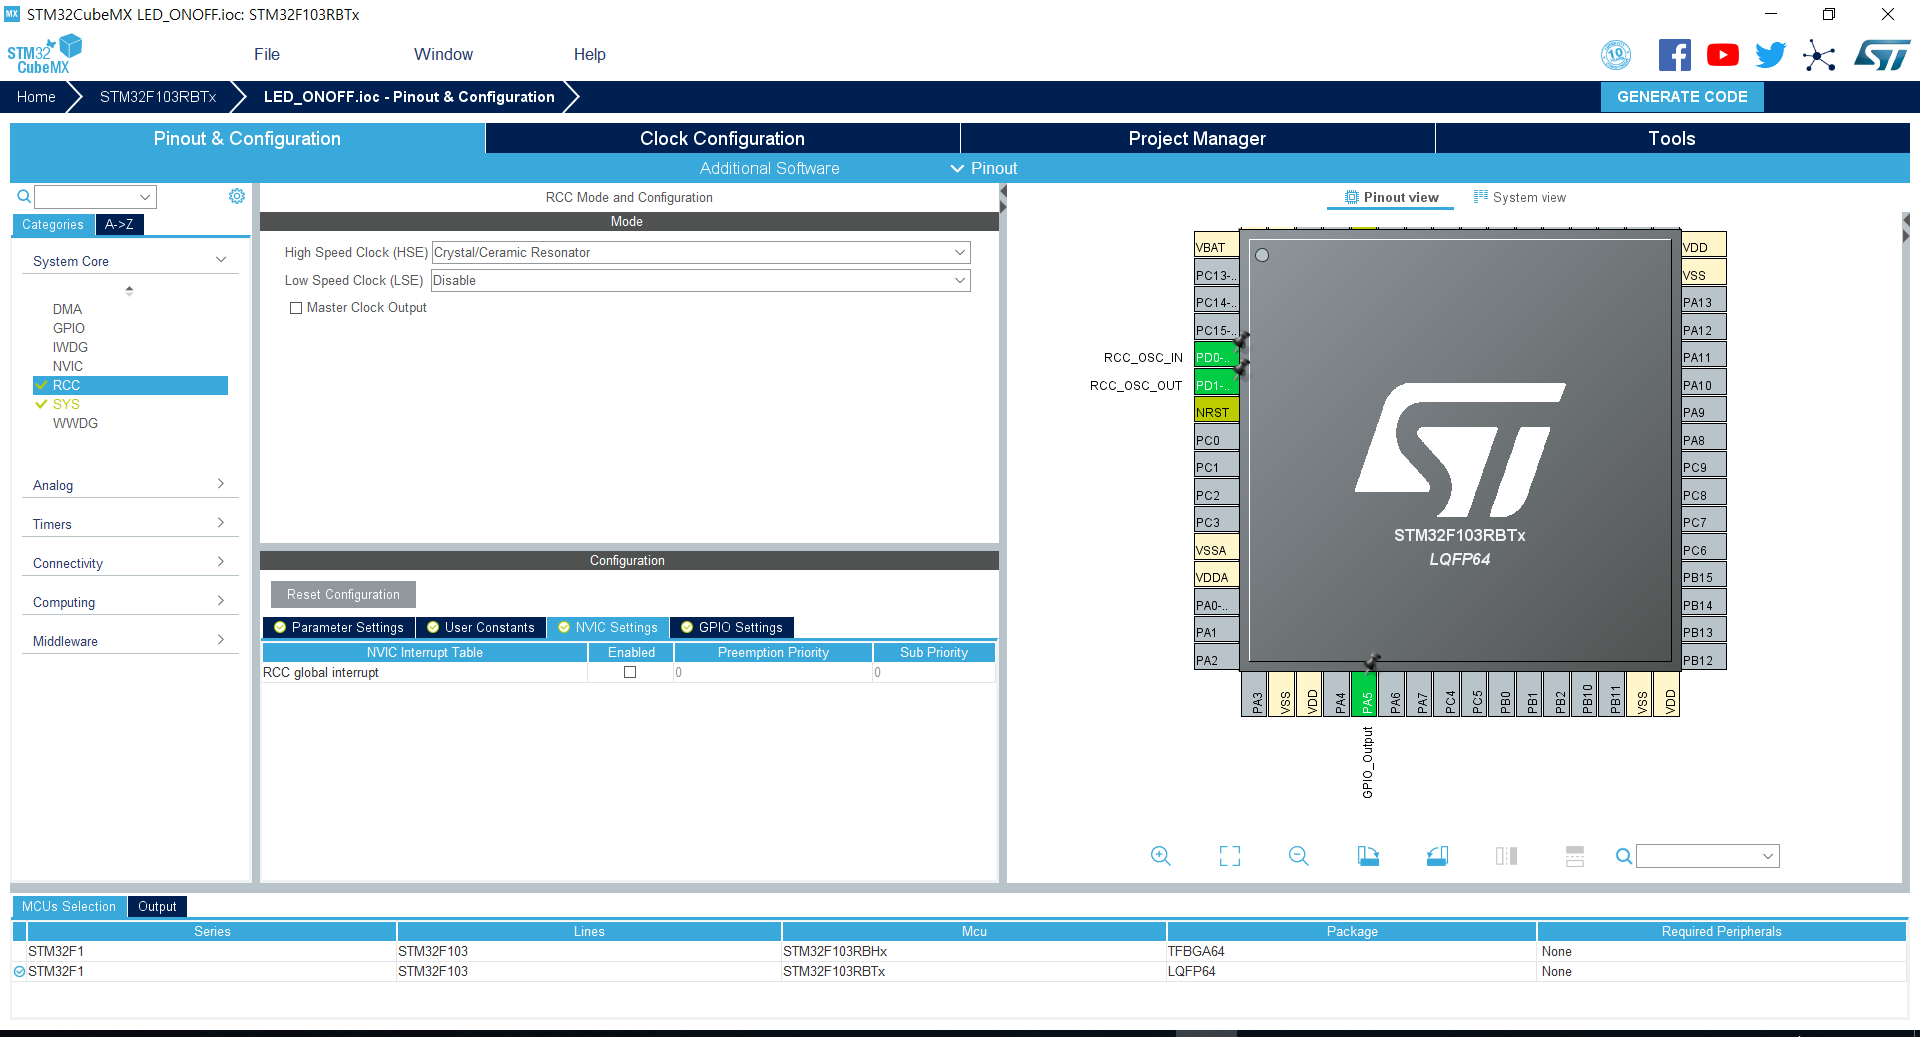Switch to the Output tab
Viewport: 1920px width, 1037px height.
157,906
